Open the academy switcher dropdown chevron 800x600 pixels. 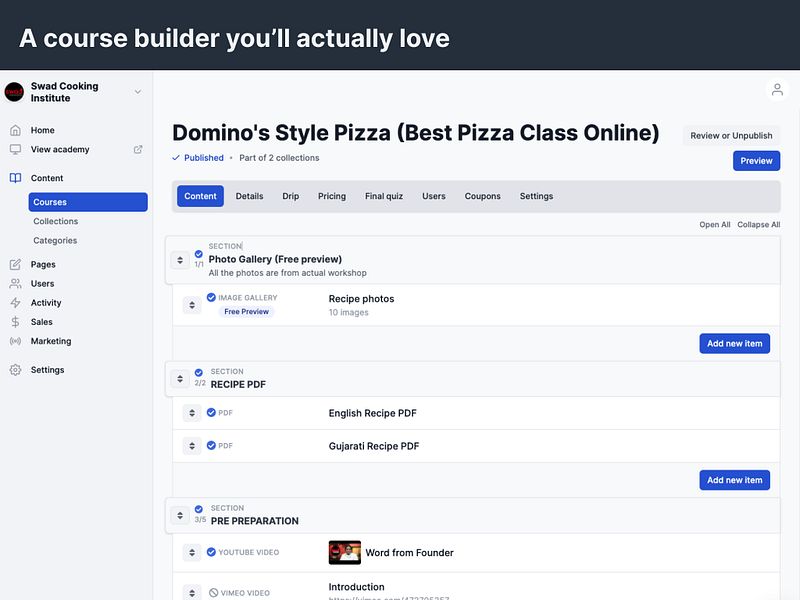click(x=138, y=92)
